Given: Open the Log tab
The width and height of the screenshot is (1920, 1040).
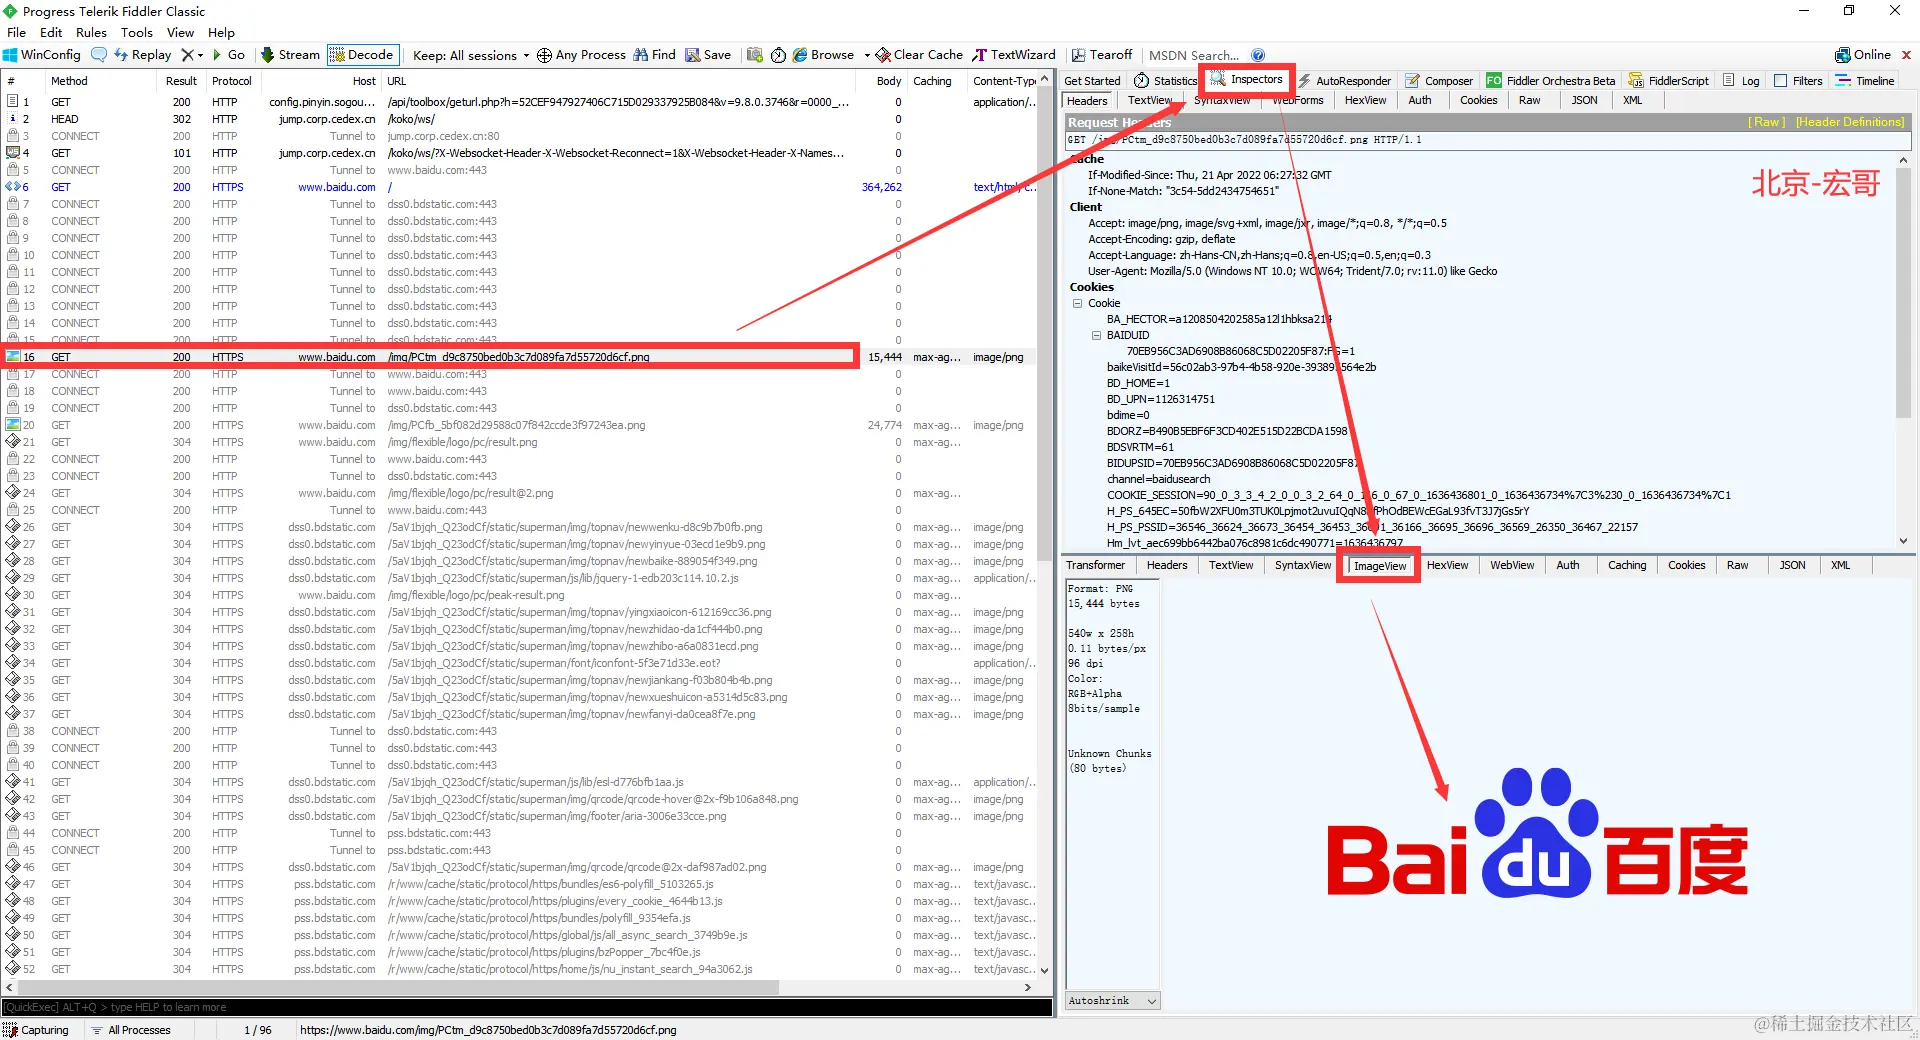Looking at the screenshot, I should coord(1741,81).
